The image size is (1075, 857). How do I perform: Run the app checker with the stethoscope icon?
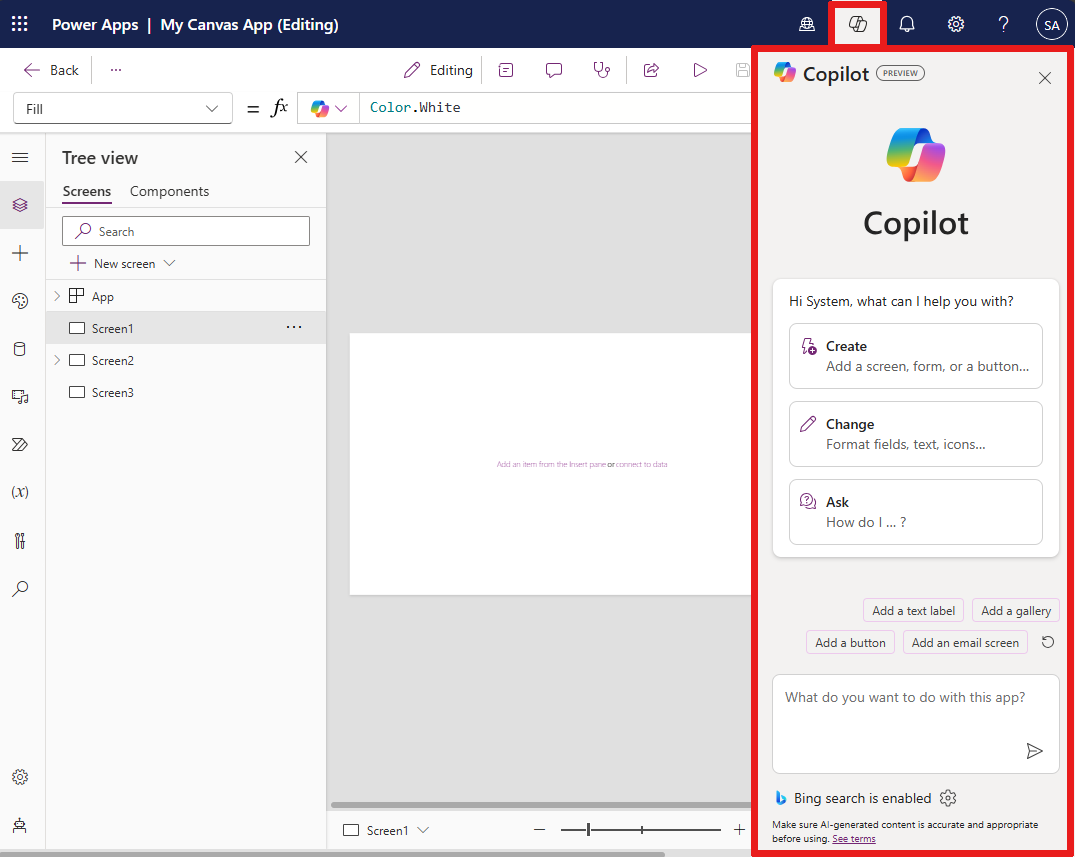click(x=601, y=70)
